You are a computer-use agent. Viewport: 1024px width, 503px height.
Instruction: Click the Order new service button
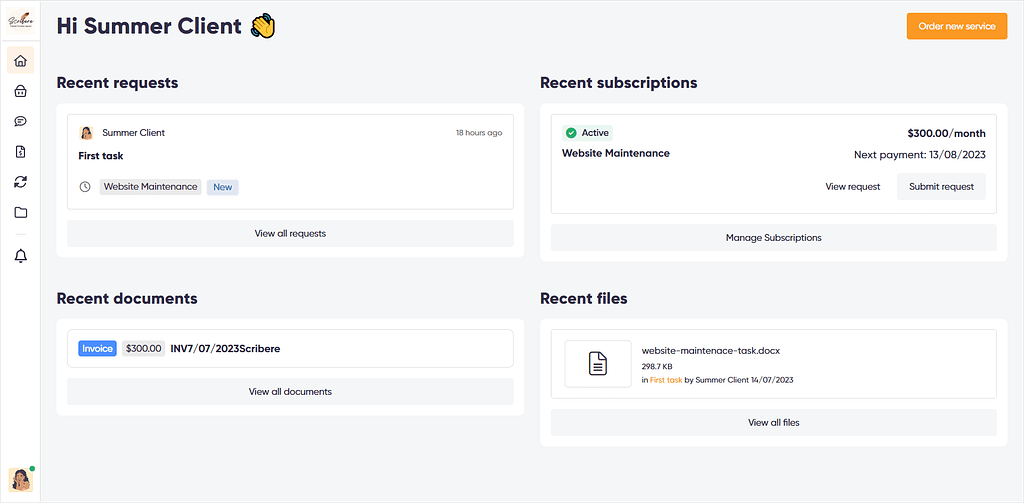(x=957, y=26)
